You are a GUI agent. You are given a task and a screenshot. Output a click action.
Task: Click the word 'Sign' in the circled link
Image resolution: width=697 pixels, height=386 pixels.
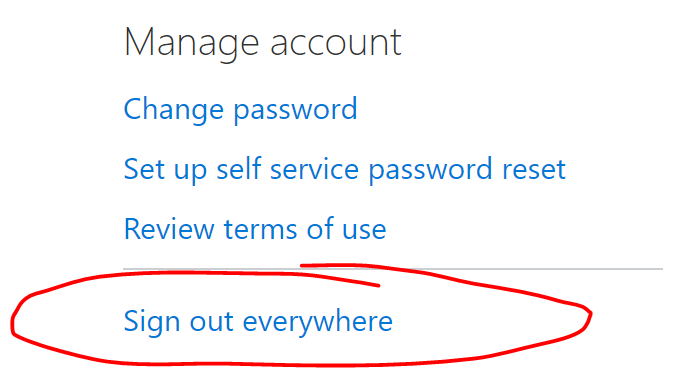(x=152, y=323)
